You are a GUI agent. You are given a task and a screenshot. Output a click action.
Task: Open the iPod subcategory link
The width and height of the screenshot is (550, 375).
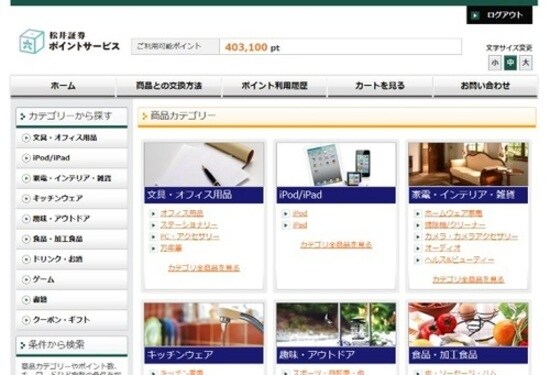click(x=300, y=213)
